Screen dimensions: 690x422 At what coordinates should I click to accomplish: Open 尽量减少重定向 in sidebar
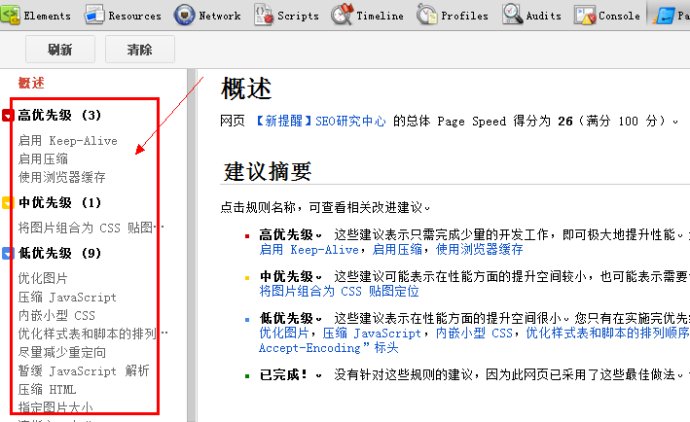[x=62, y=352]
